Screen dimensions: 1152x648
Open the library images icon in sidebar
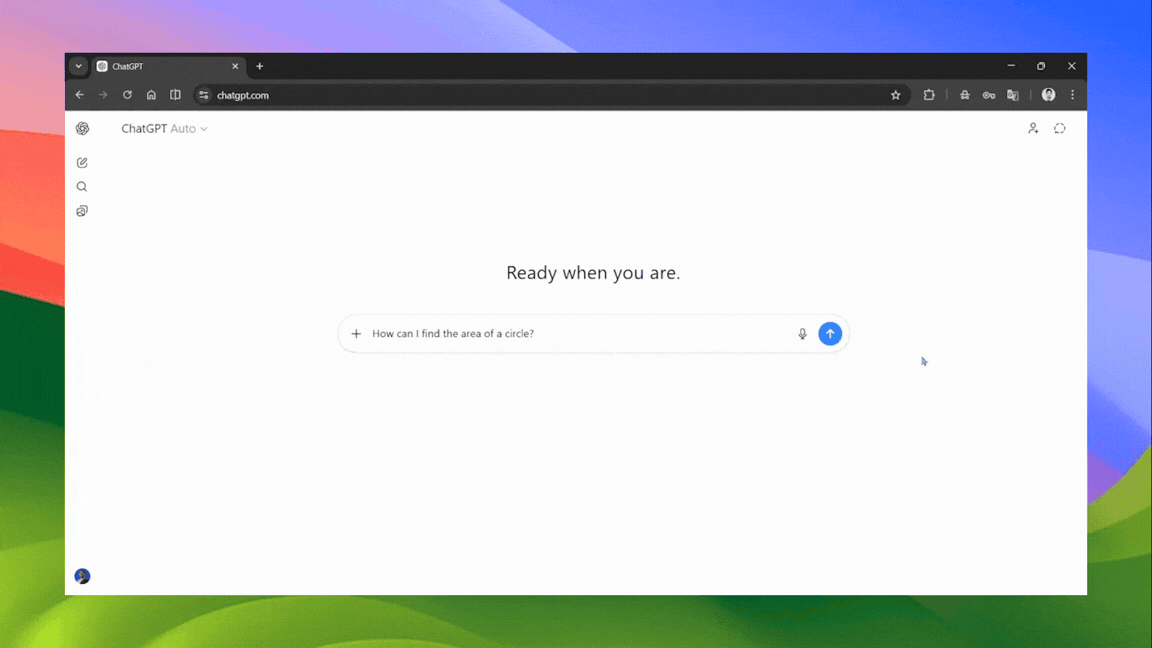click(x=82, y=211)
